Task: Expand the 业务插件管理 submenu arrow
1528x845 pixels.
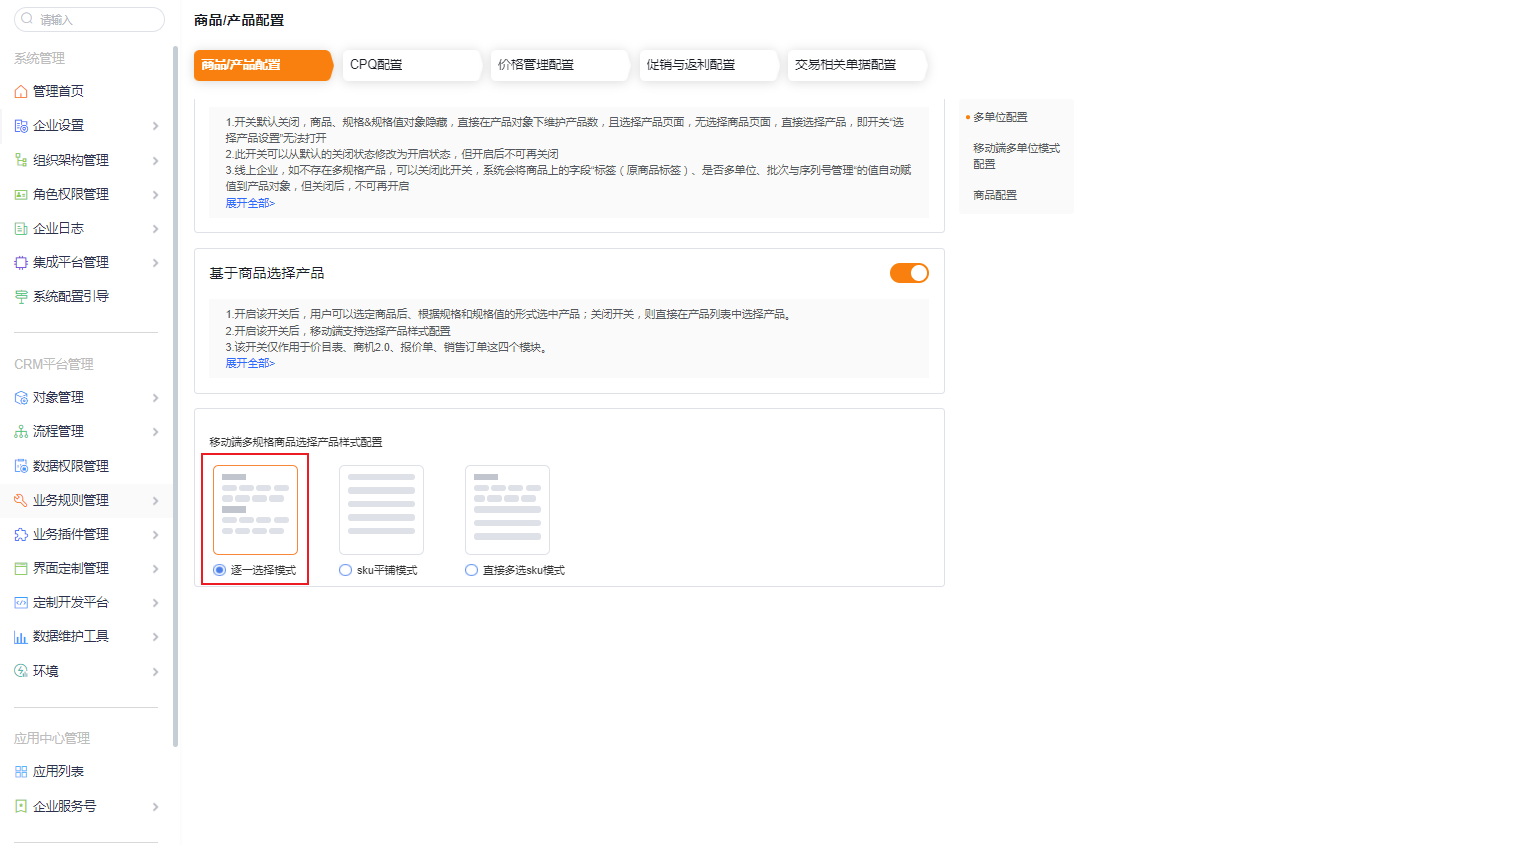Action: pos(155,534)
